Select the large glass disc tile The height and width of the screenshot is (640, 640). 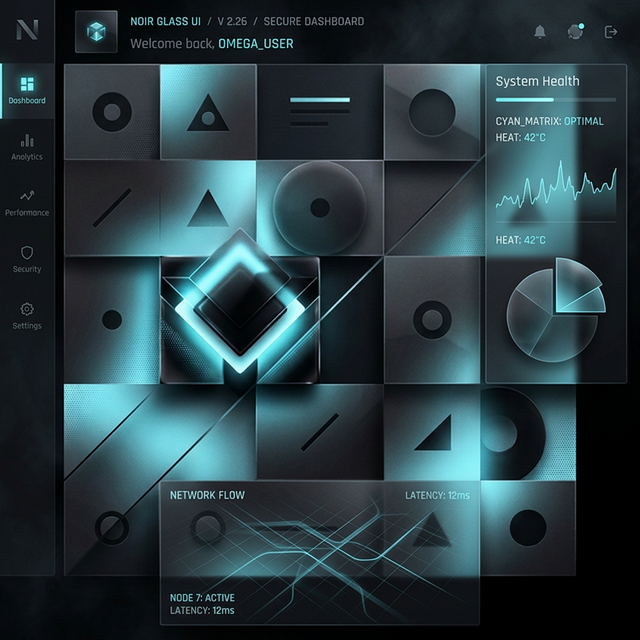coord(320,207)
